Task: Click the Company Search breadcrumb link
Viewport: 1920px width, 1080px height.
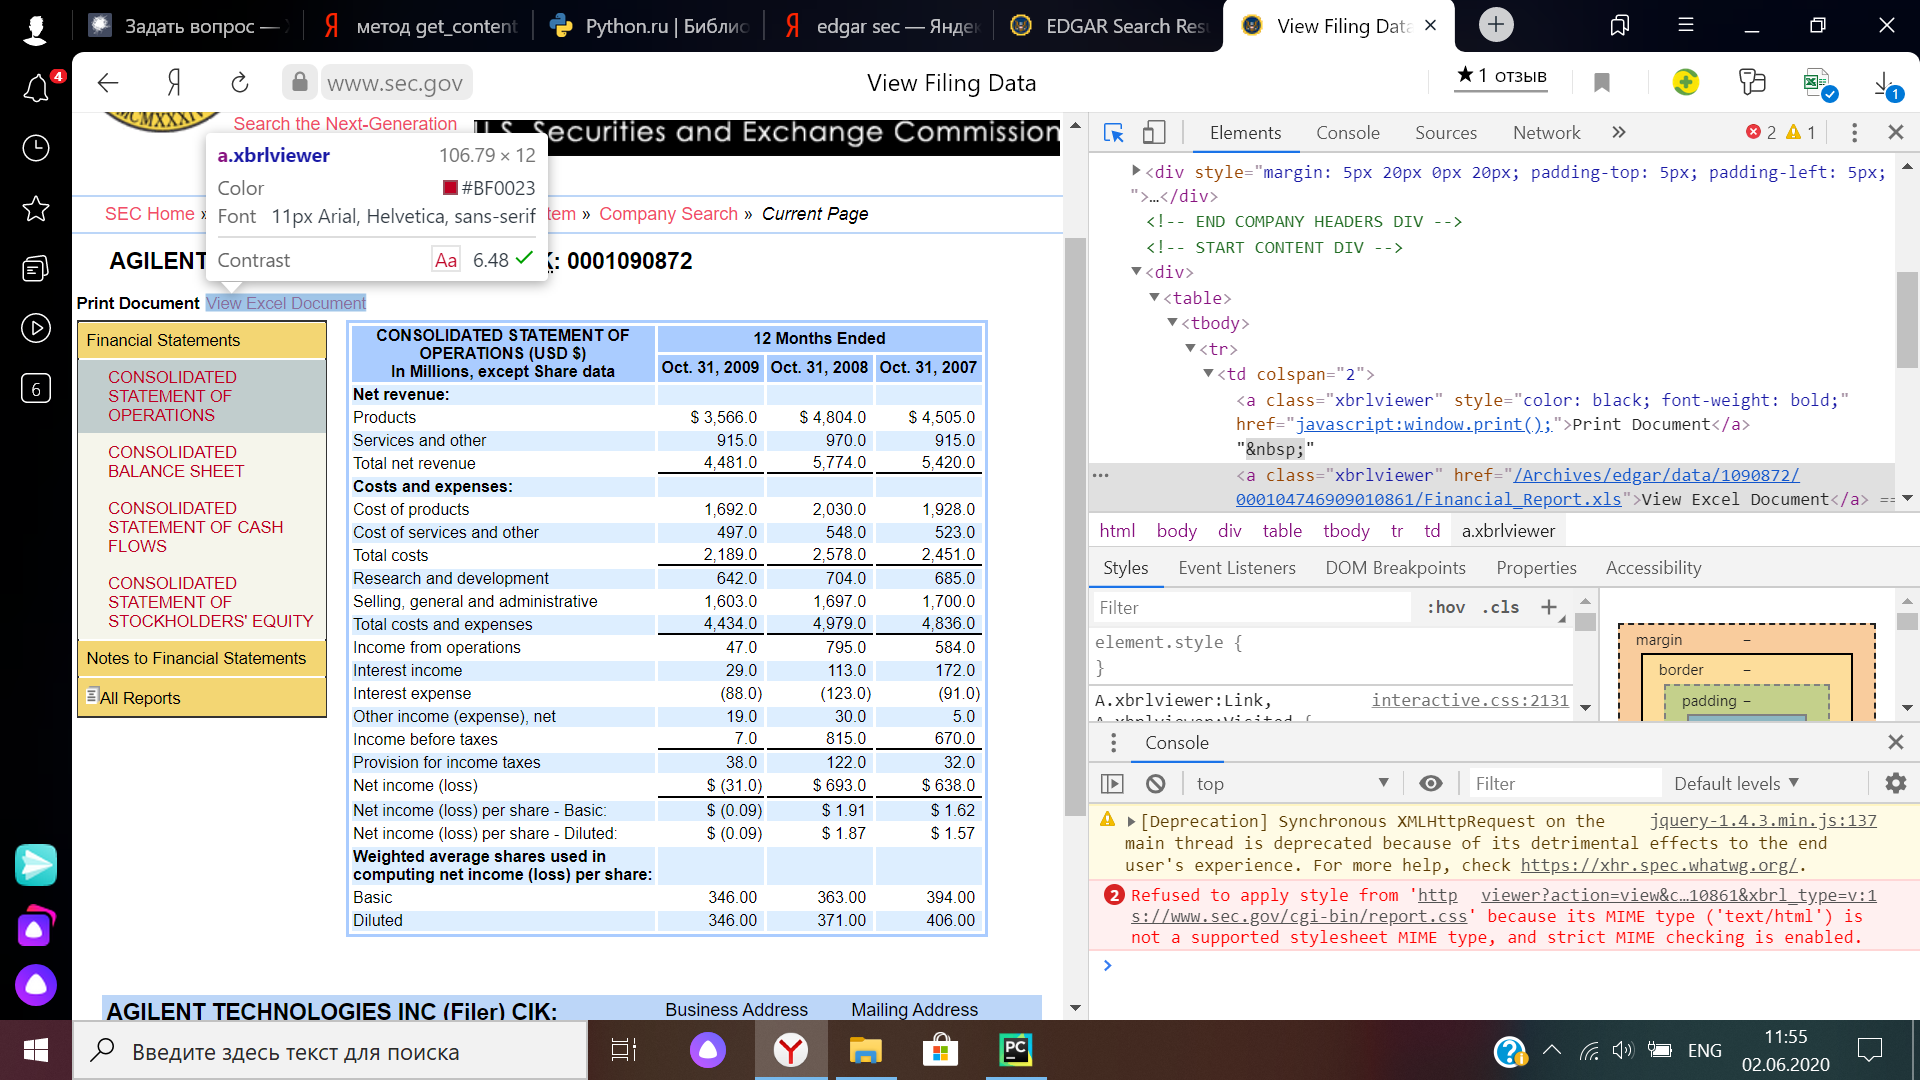Action: coord(668,214)
